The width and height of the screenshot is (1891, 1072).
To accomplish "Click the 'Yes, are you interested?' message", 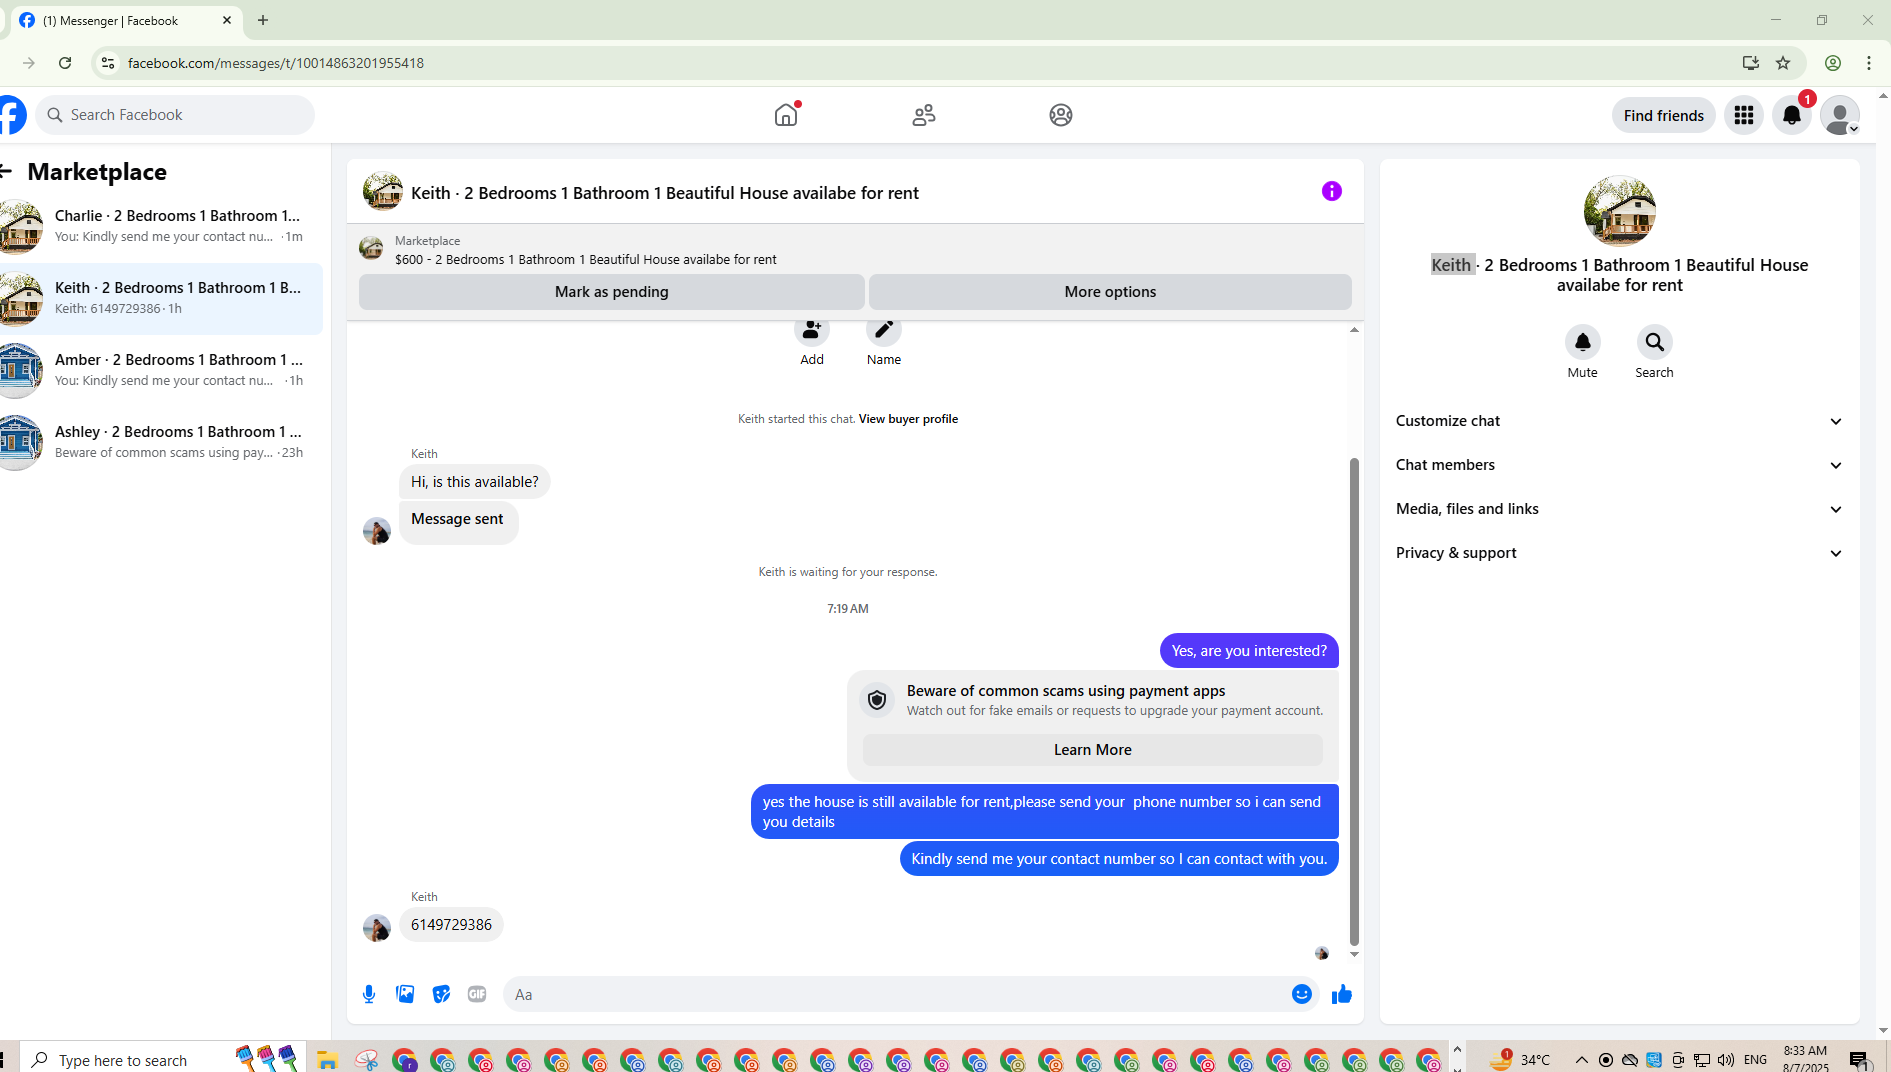I will (1249, 651).
